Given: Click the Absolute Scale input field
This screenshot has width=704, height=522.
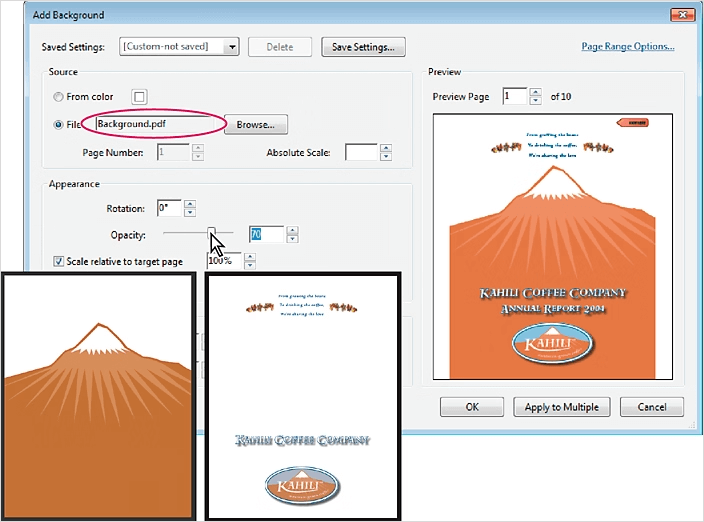Looking at the screenshot, I should 361,152.
